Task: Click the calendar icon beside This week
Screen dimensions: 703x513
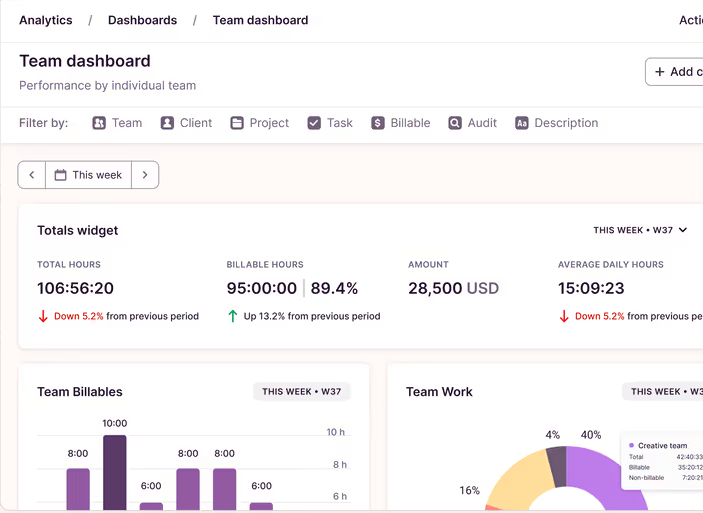Action: pyautogui.click(x=61, y=175)
